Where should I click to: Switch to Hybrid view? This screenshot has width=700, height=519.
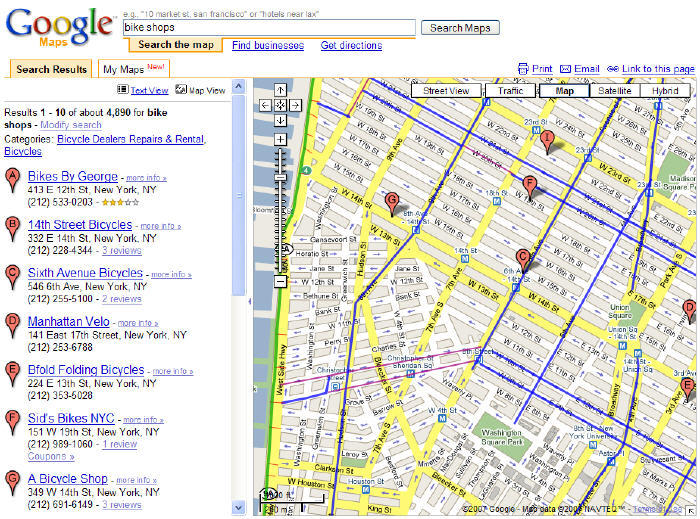665,91
